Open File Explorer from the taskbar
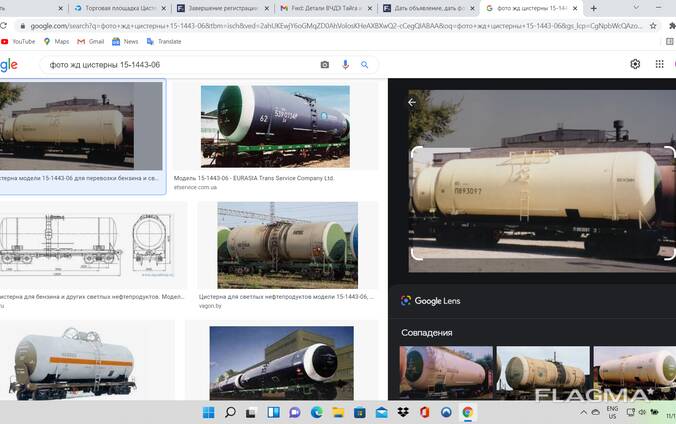676x424 pixels. pyautogui.click(x=338, y=412)
